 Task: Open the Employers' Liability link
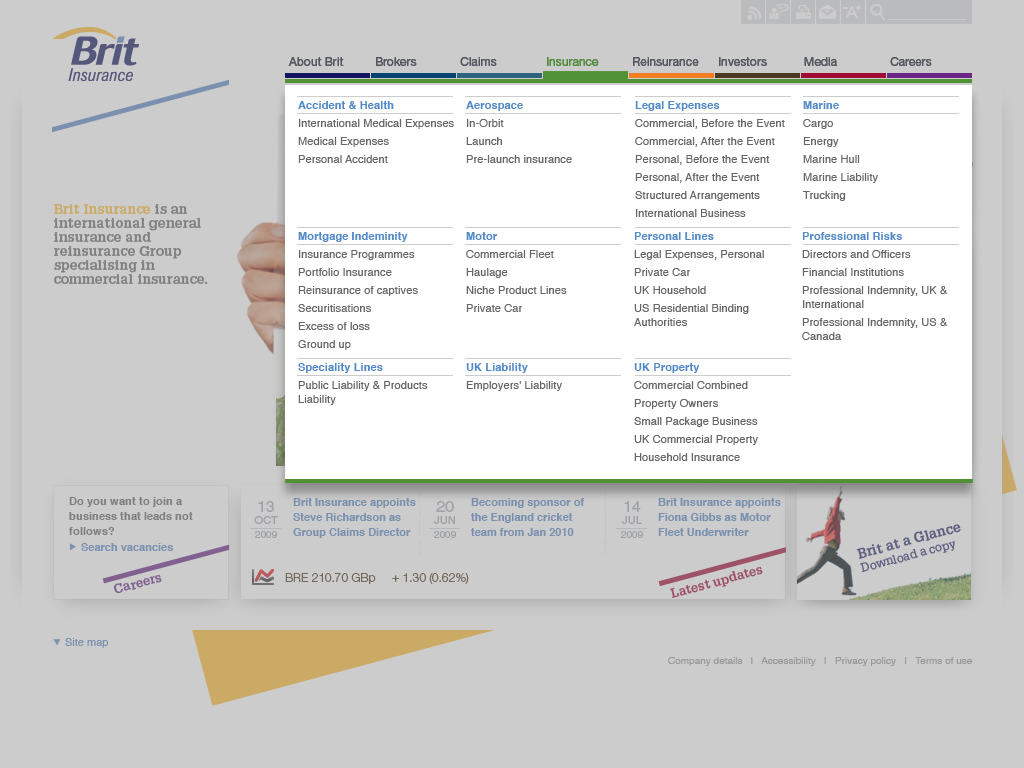pos(514,385)
